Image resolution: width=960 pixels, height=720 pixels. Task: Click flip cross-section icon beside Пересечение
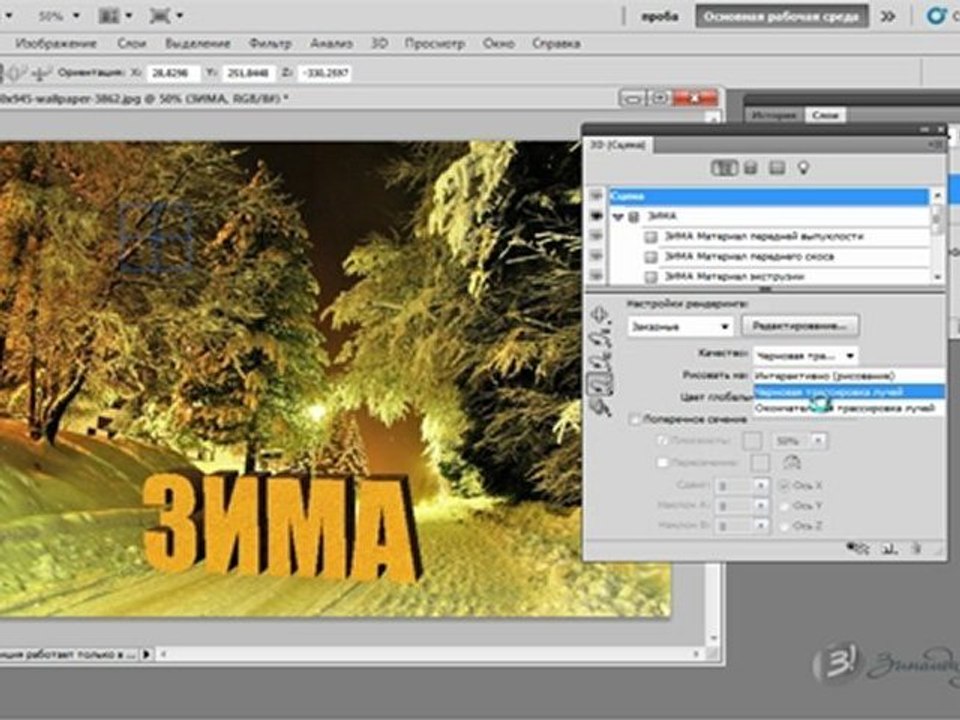point(792,462)
